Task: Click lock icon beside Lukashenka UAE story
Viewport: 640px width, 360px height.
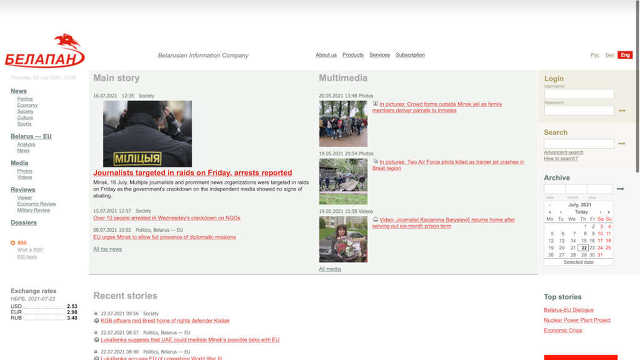Action: [97, 340]
